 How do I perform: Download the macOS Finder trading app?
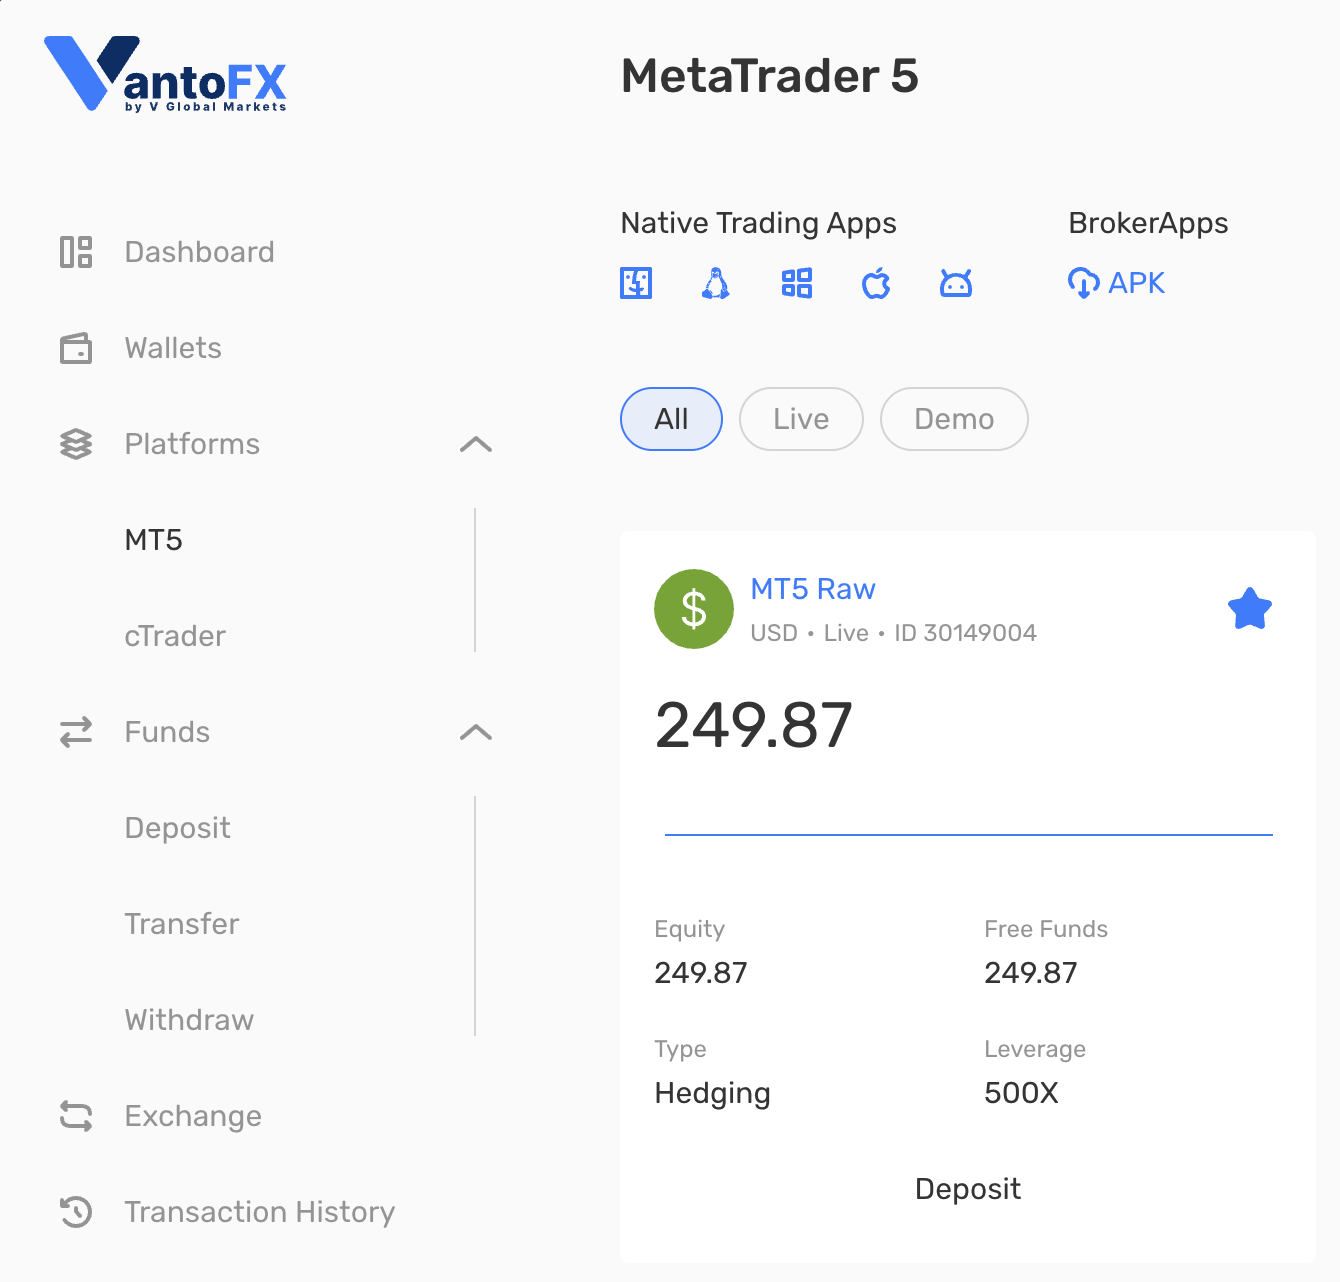[x=636, y=284]
